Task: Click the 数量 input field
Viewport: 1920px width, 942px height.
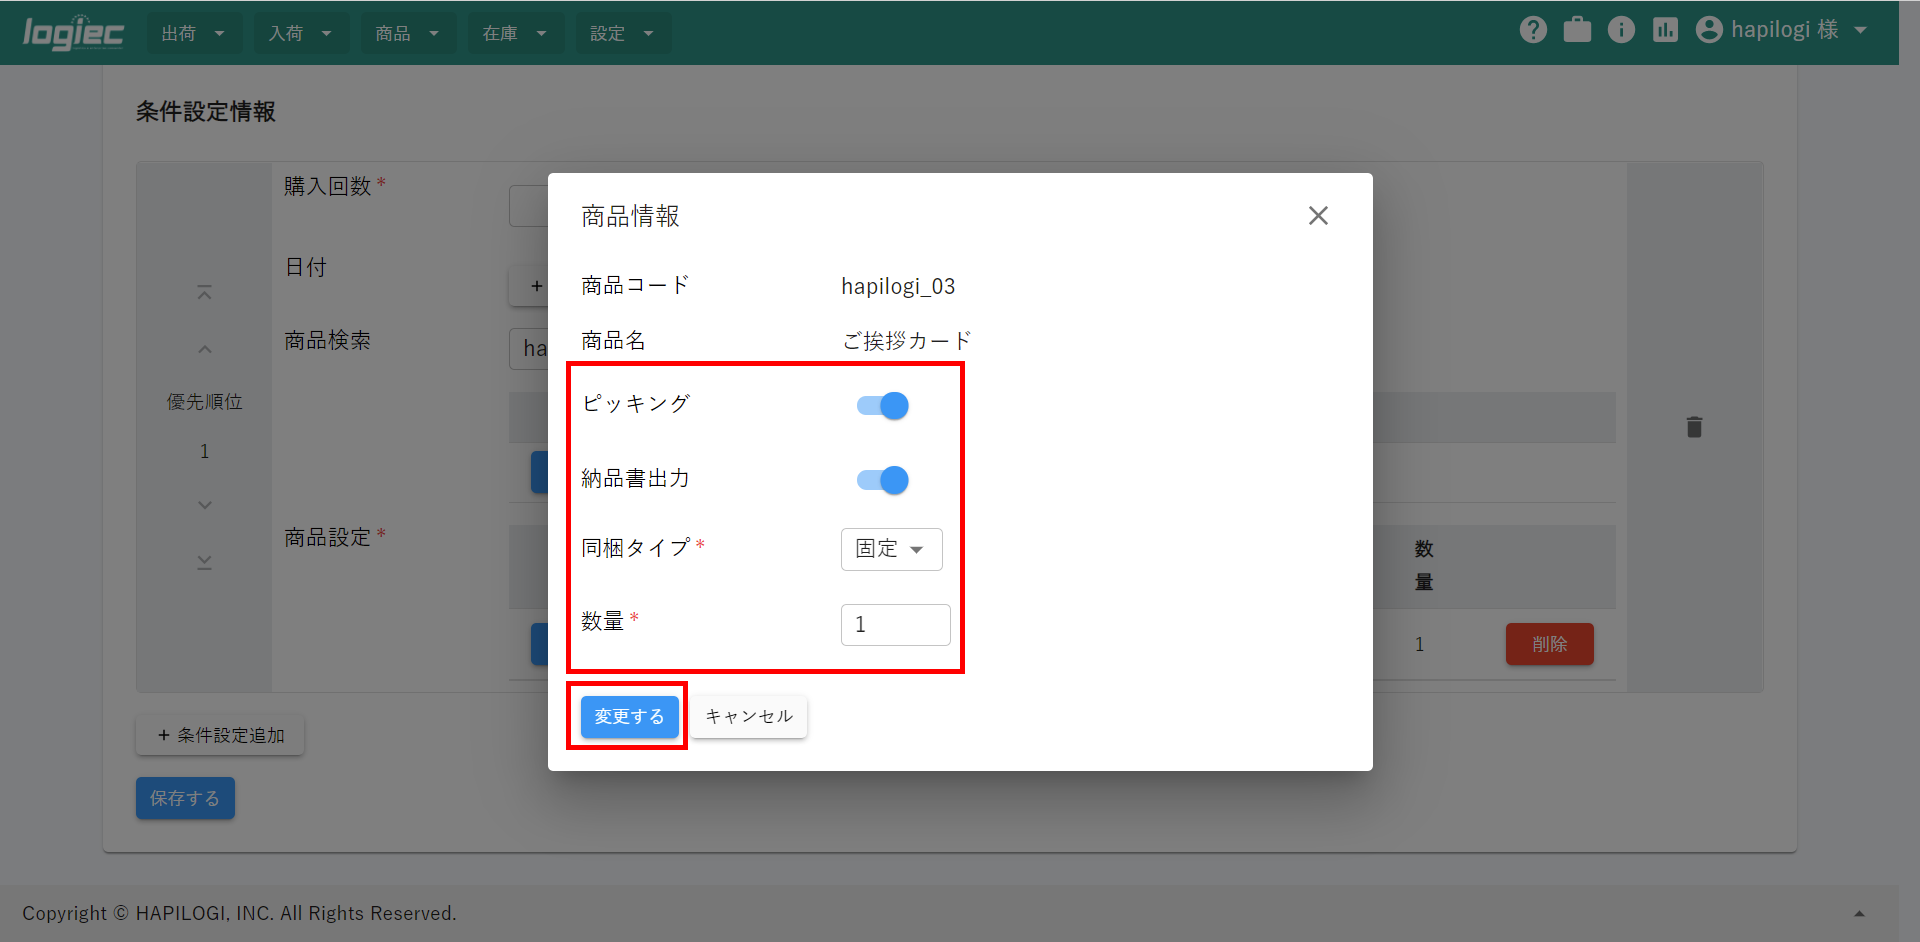Action: (x=895, y=625)
